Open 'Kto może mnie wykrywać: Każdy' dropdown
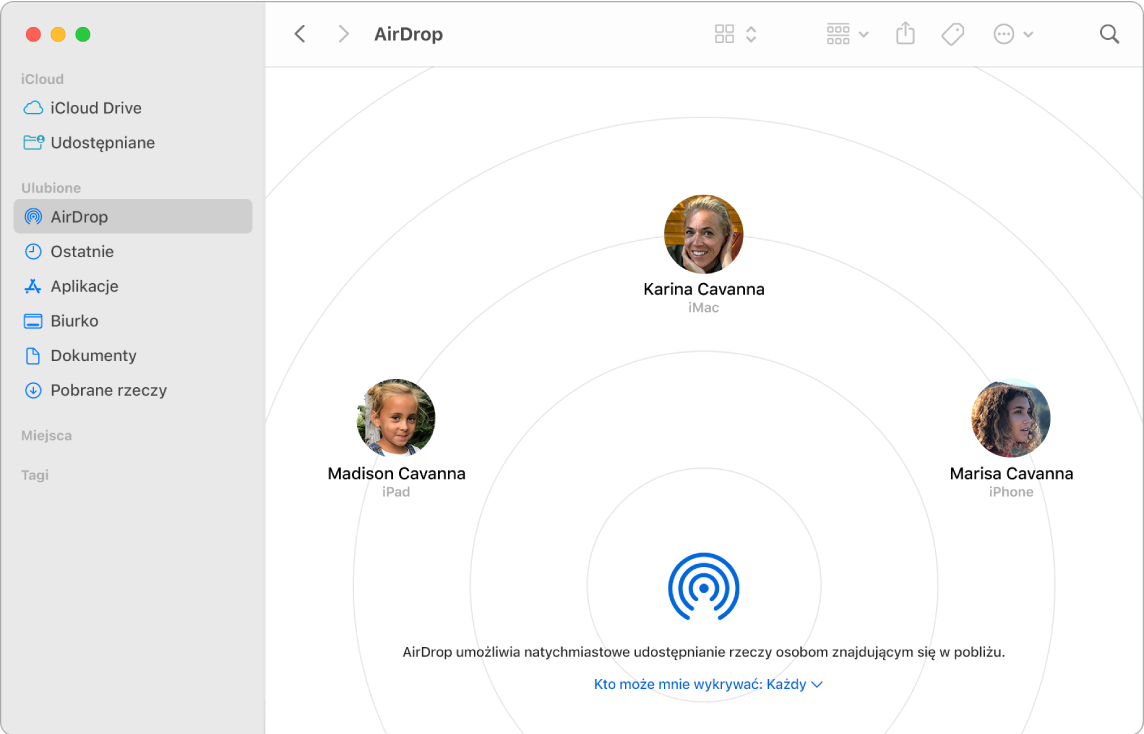The width and height of the screenshot is (1144, 734). [708, 684]
